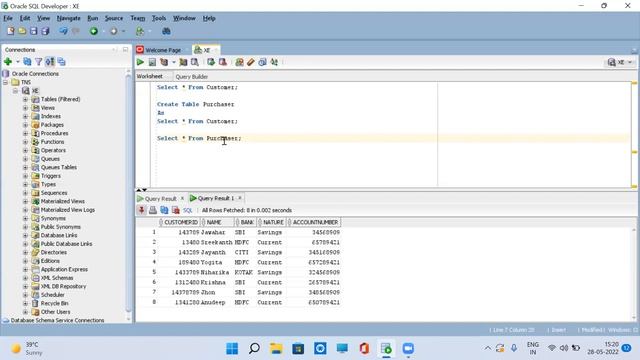Click the Rollback icon in worksheet toolbar
This screenshot has width=640, height=360.
pyautogui.click(x=222, y=62)
